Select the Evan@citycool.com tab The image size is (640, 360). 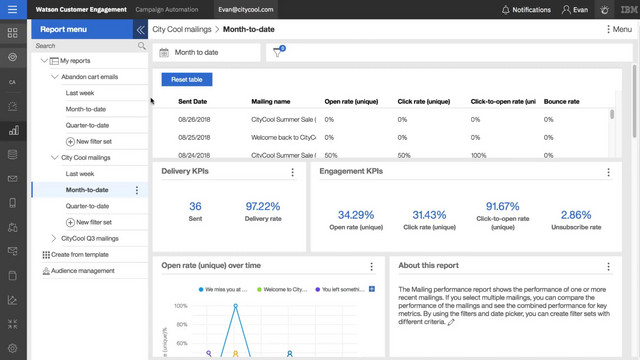(246, 9)
